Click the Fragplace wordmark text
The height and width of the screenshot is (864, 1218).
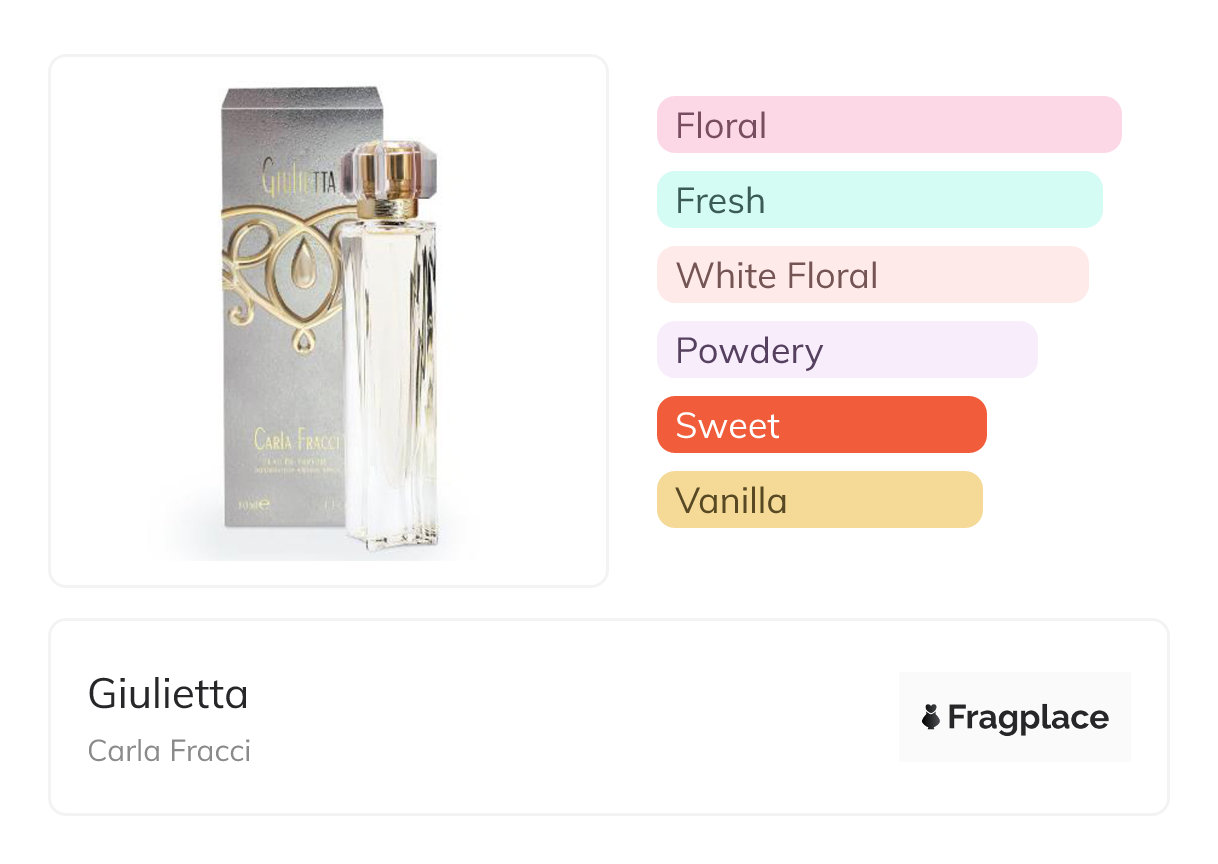1028,717
